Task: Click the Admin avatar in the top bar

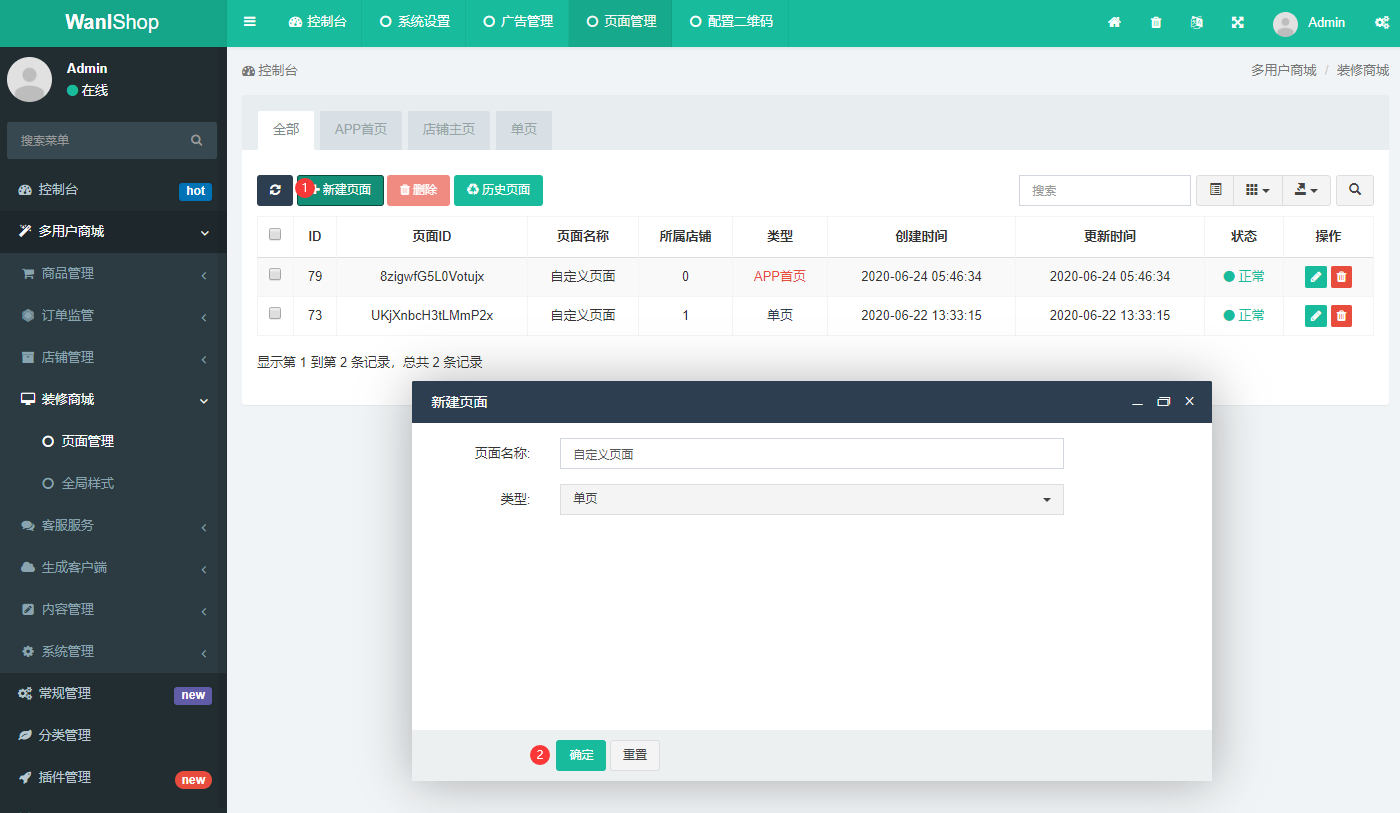Action: pyautogui.click(x=1285, y=23)
